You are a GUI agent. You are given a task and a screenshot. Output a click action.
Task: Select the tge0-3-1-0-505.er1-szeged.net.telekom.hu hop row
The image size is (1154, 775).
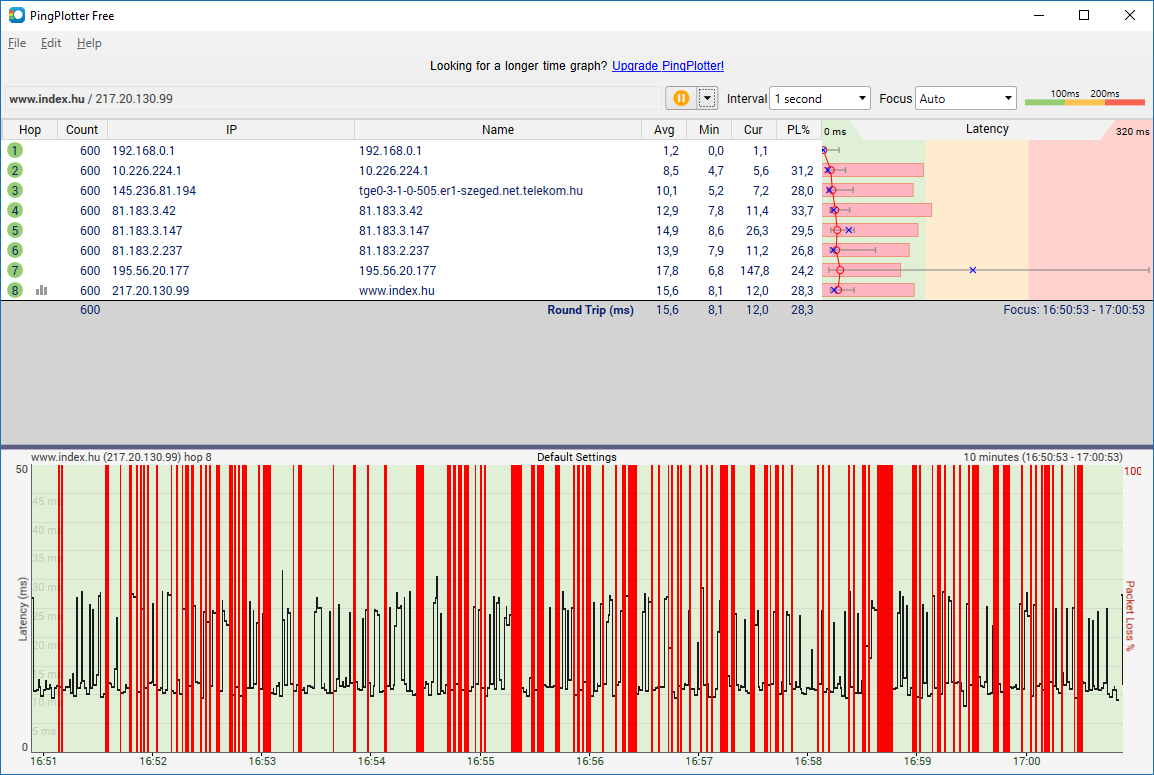[470, 190]
